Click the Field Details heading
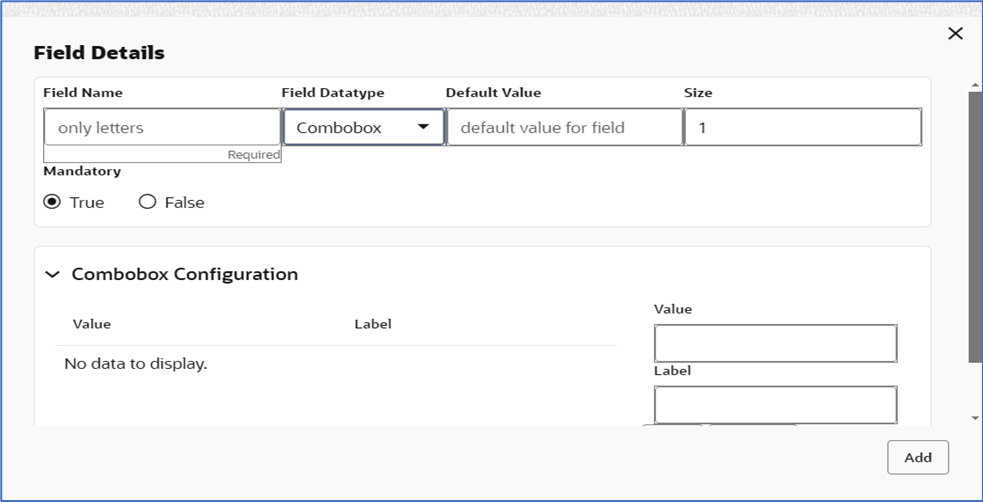The width and height of the screenshot is (983, 502). pyautogui.click(x=99, y=53)
